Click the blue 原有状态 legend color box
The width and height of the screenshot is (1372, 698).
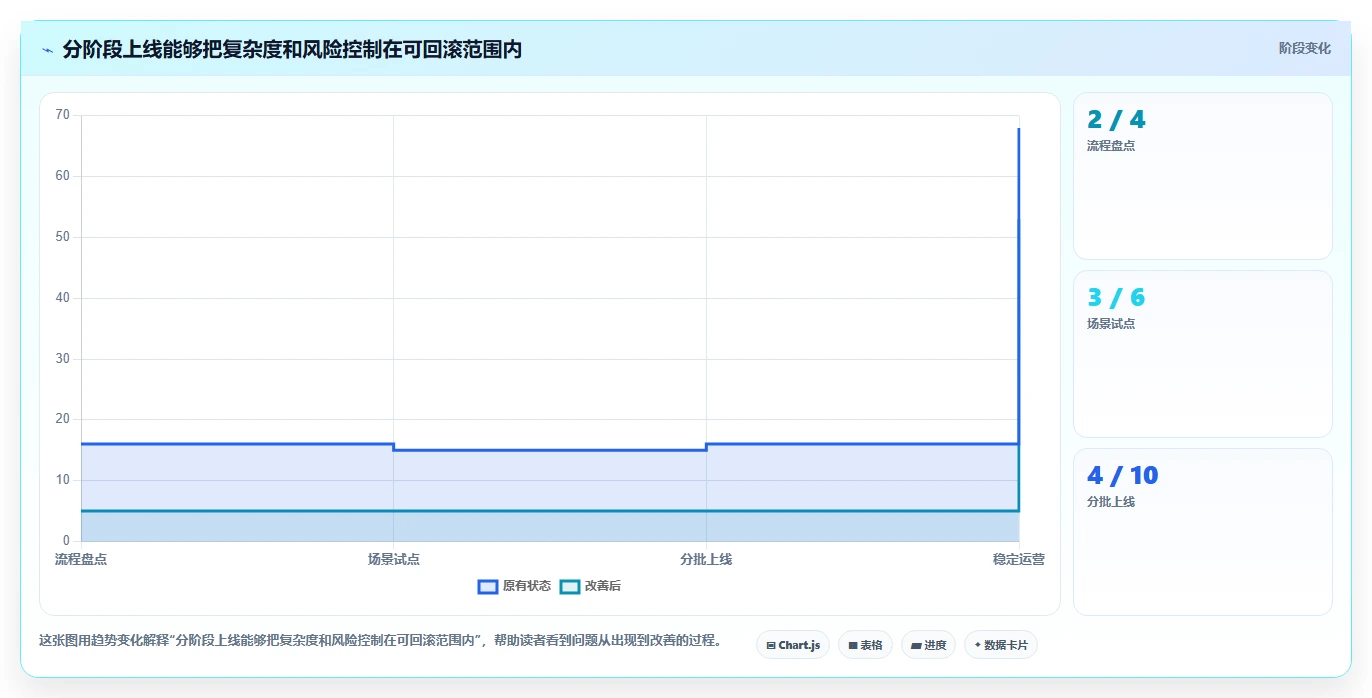click(488, 586)
